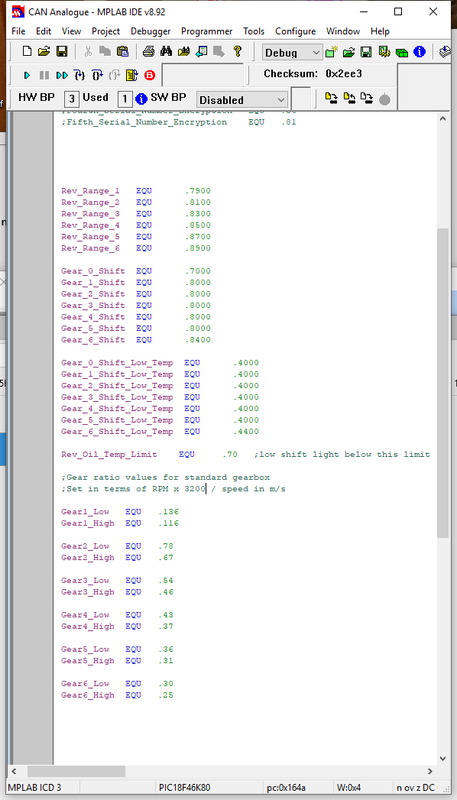457x800 pixels.
Task: Click the Gear_6_Shift_Low_Temp line
Action: tap(160, 432)
